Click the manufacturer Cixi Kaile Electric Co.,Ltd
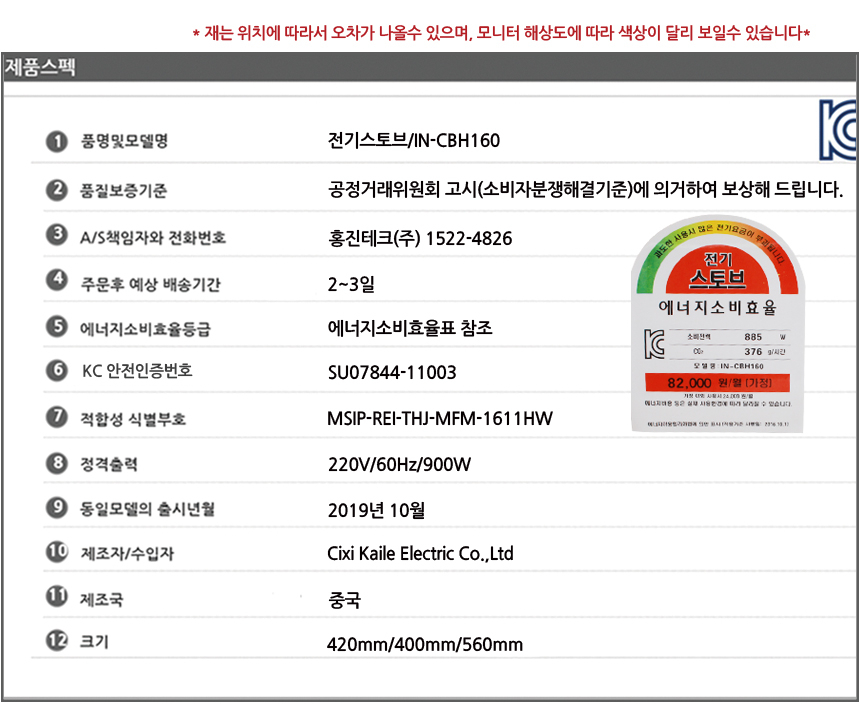The image size is (860, 704). tap(420, 553)
